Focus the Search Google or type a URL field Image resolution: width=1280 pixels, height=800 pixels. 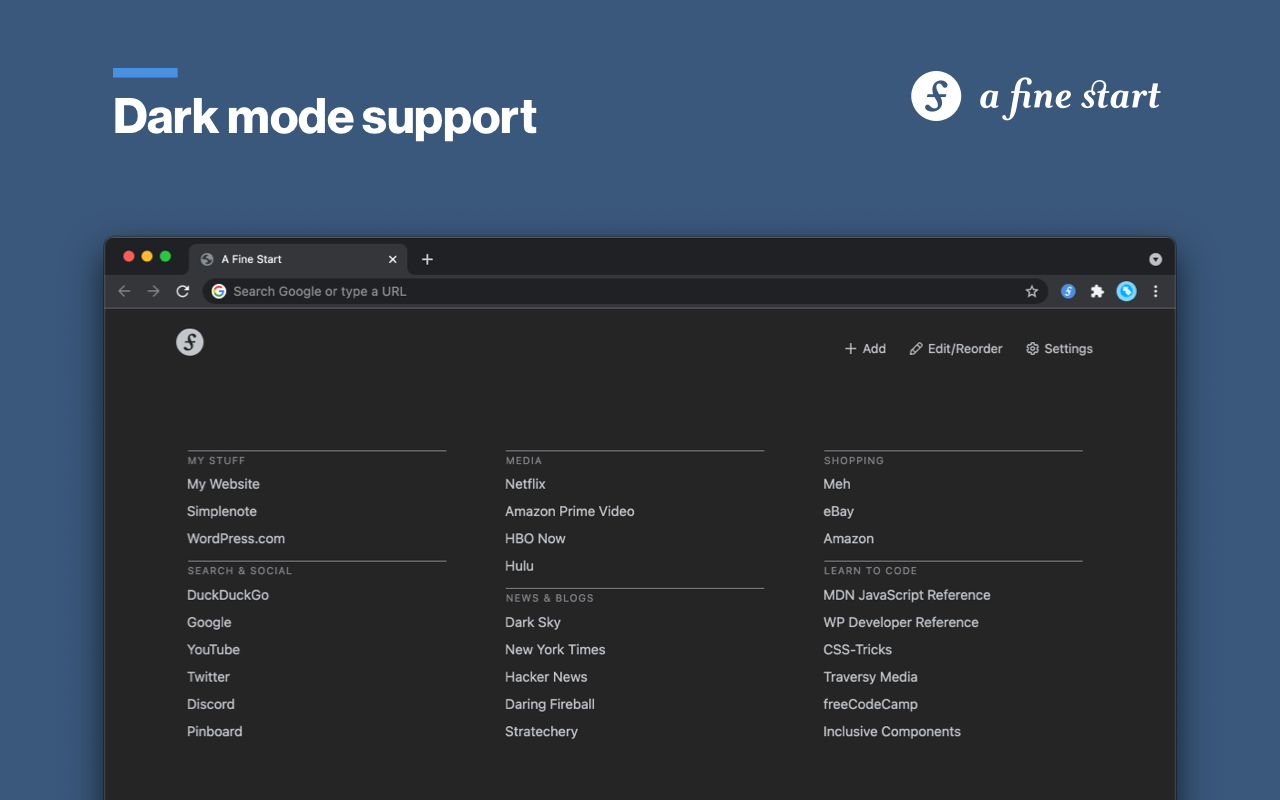point(626,291)
